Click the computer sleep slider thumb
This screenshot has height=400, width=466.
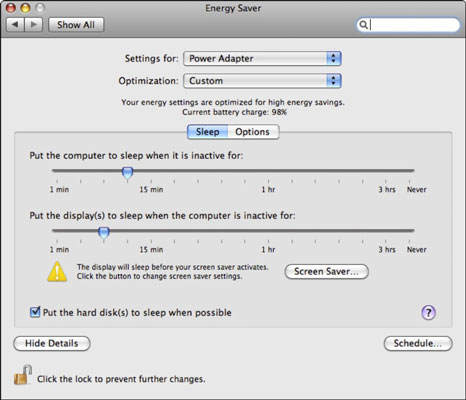127,173
